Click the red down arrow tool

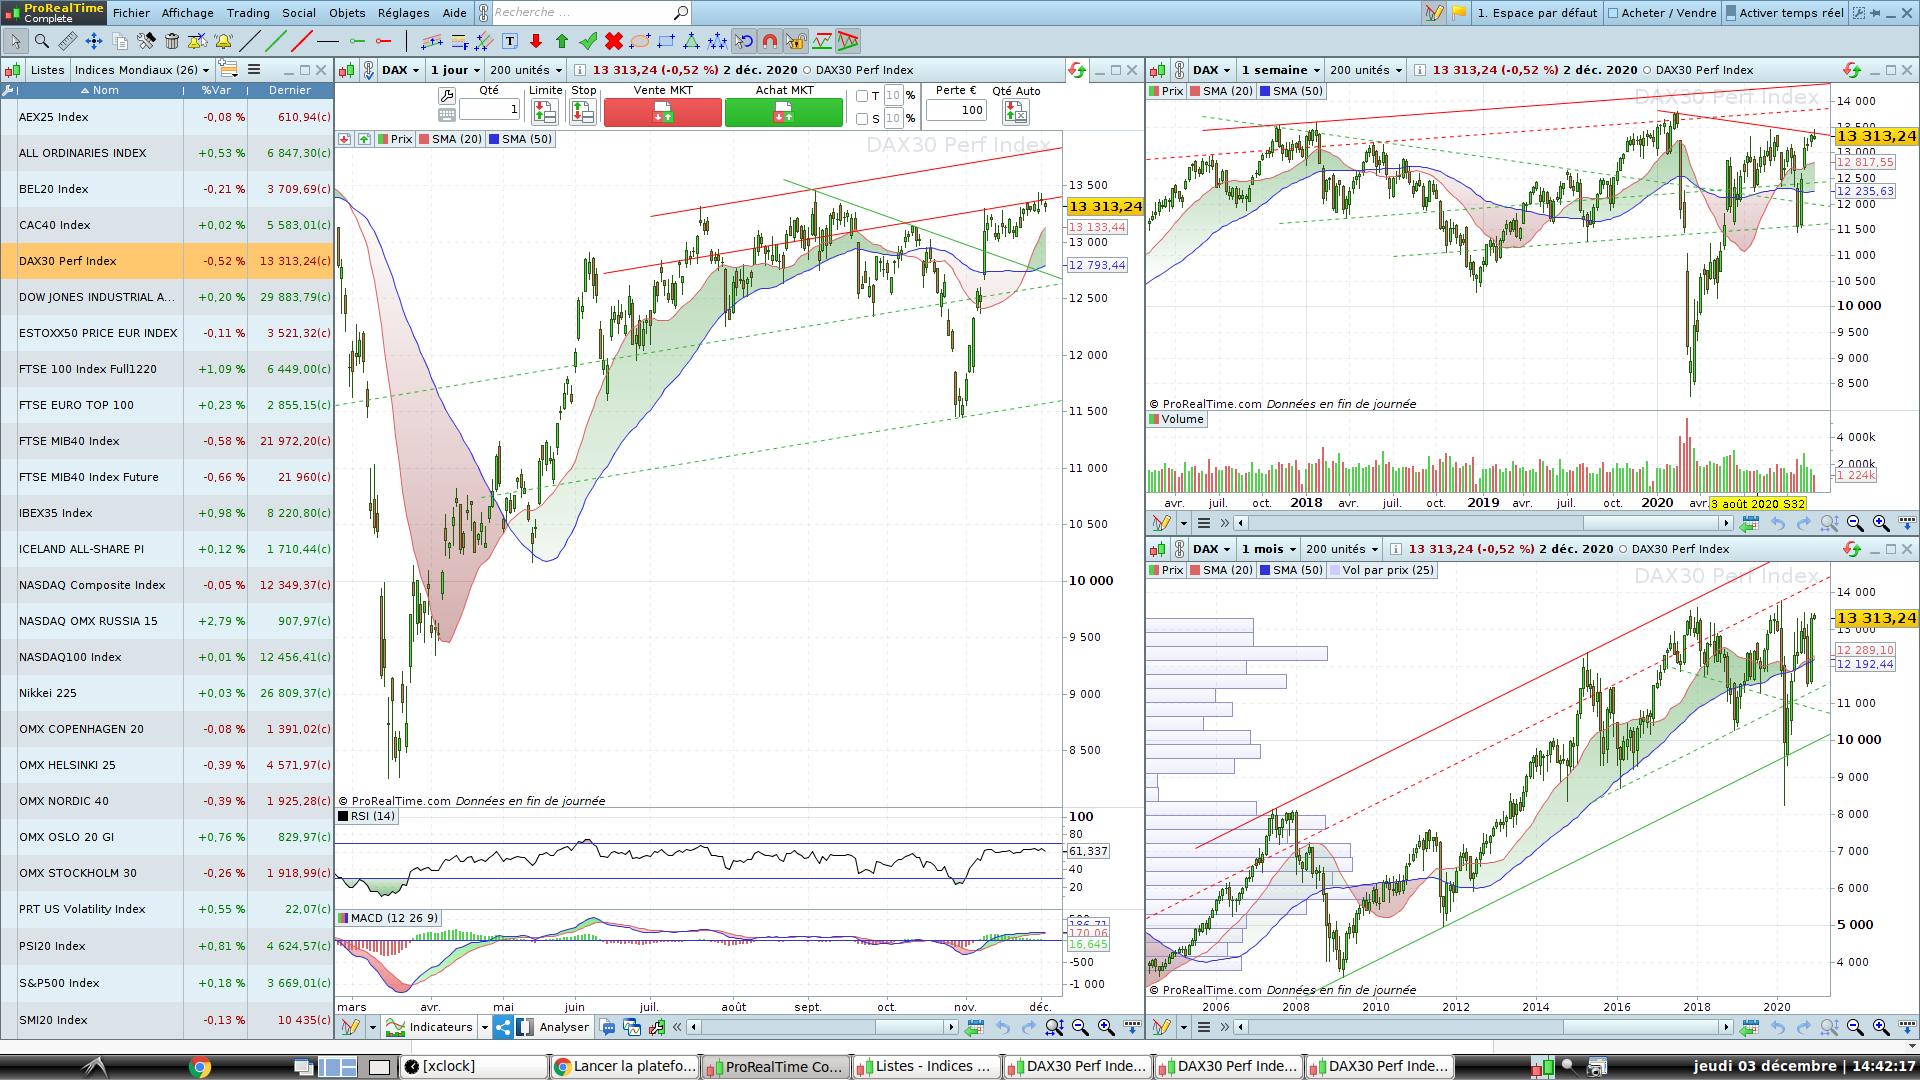coord(536,41)
